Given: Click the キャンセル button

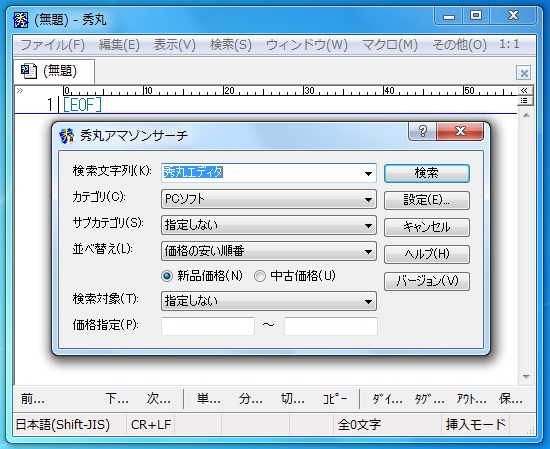Looking at the screenshot, I should click(427, 227).
